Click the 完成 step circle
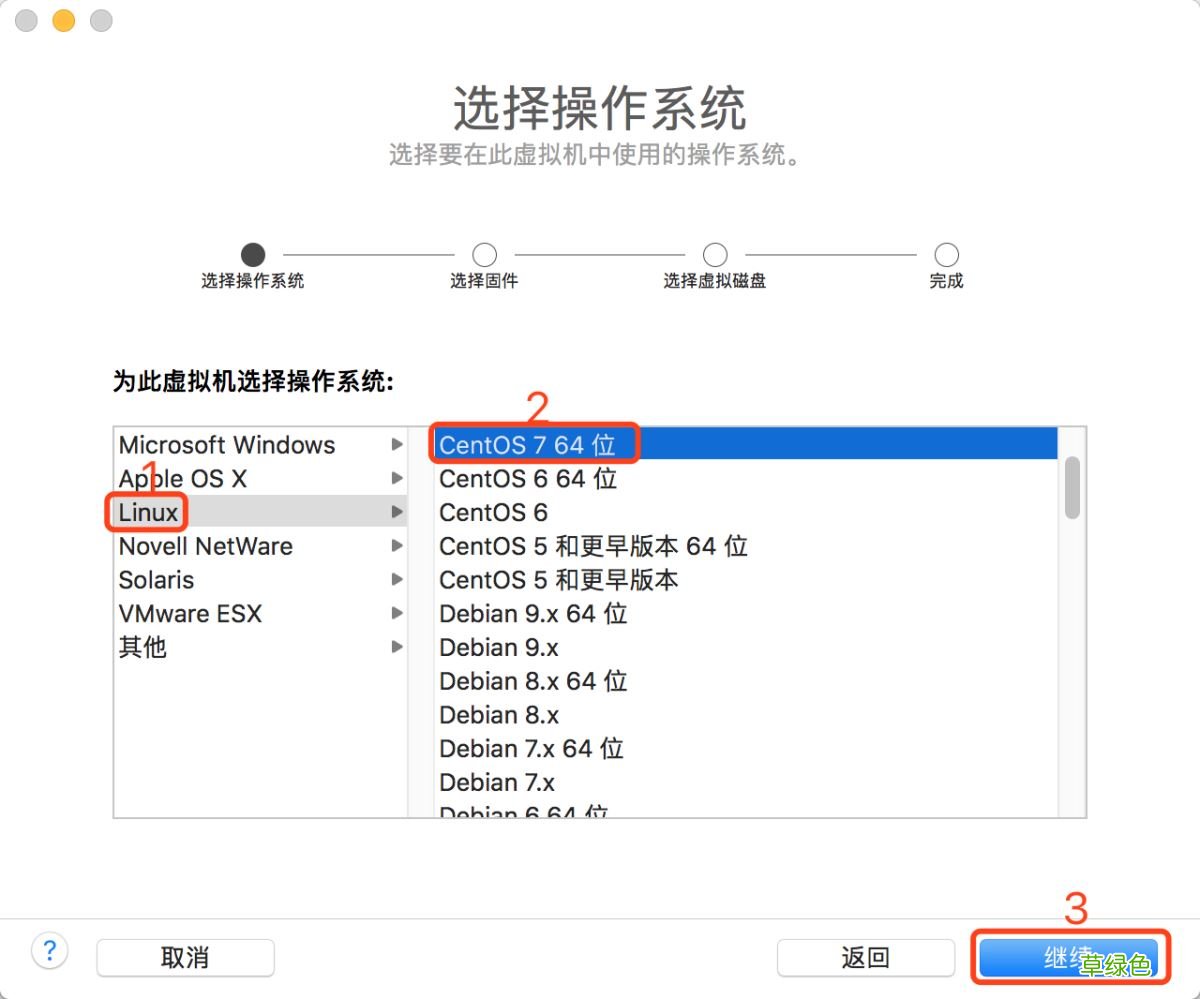Viewport: 1200px width, 999px height. click(945, 255)
